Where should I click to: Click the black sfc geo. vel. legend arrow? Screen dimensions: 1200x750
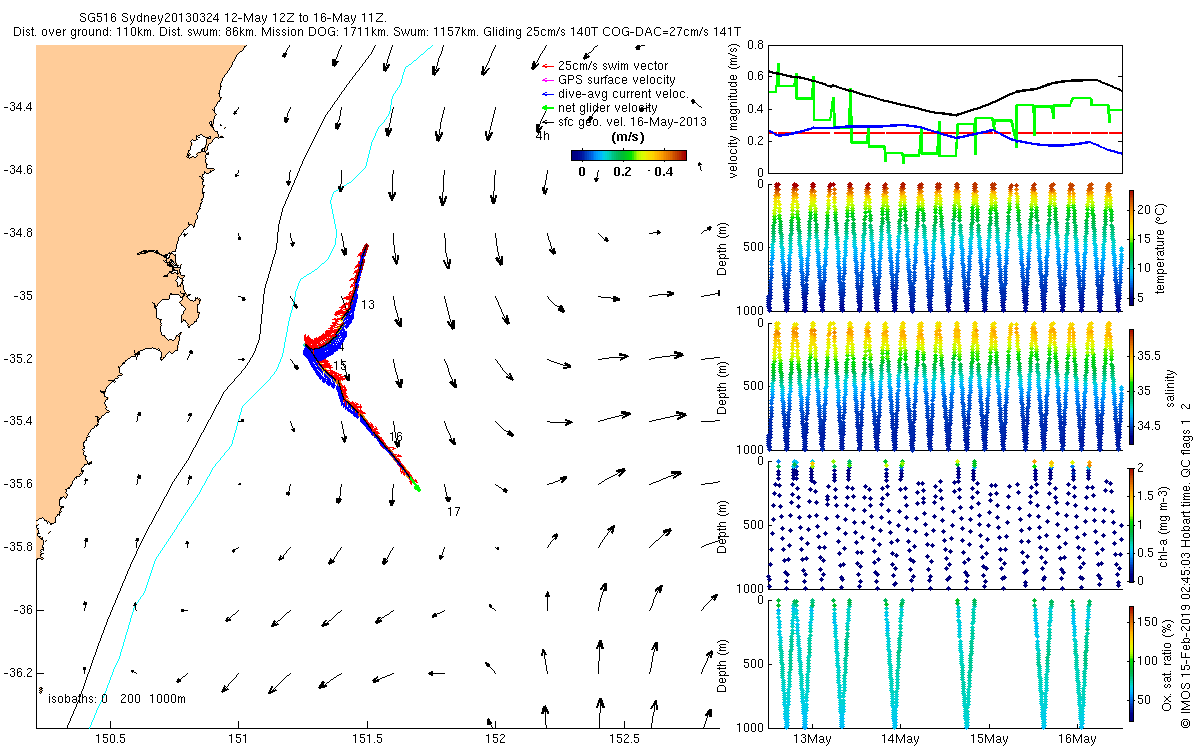pos(547,121)
